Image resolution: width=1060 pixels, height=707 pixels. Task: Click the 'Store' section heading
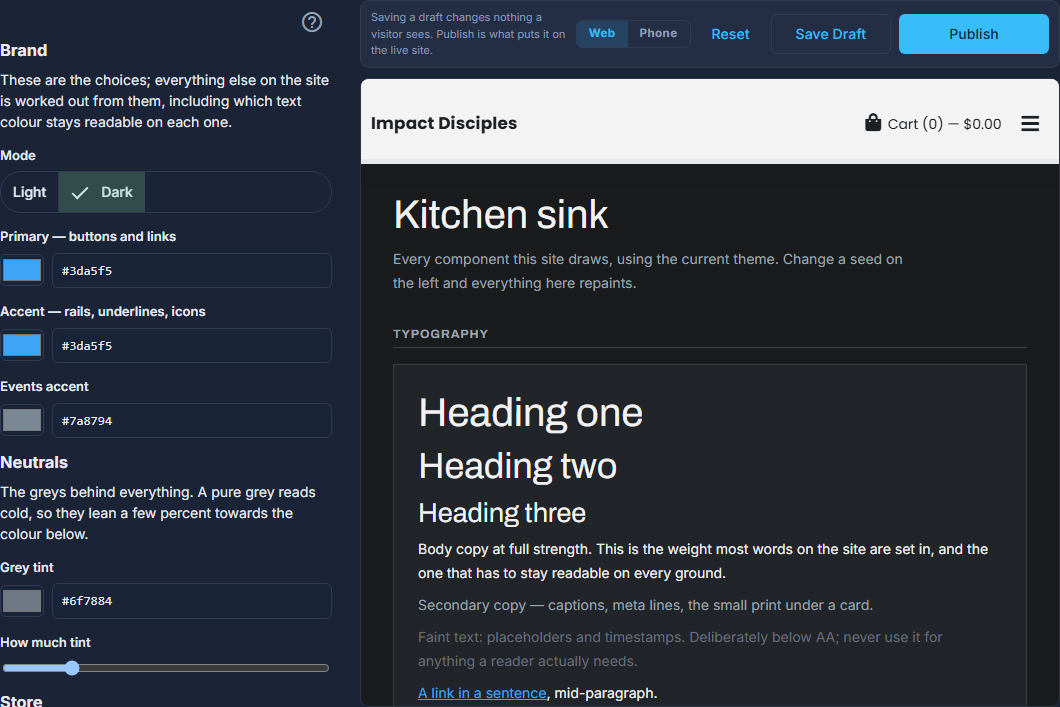coord(21,700)
